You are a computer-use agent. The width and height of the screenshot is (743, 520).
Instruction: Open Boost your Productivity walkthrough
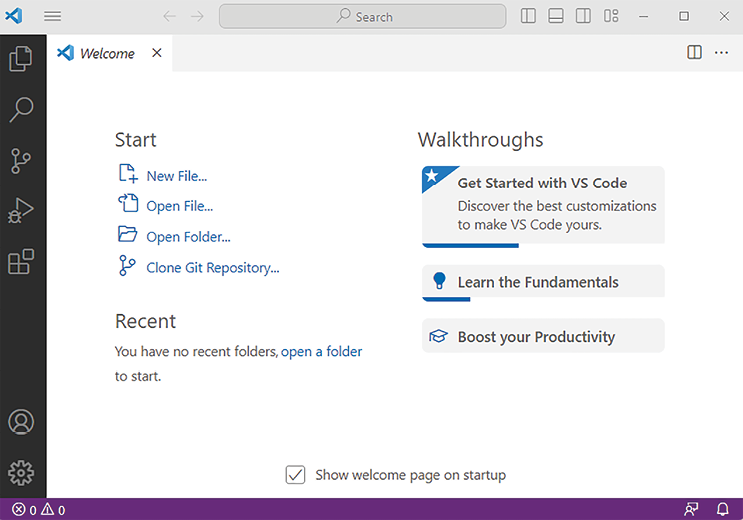(543, 336)
